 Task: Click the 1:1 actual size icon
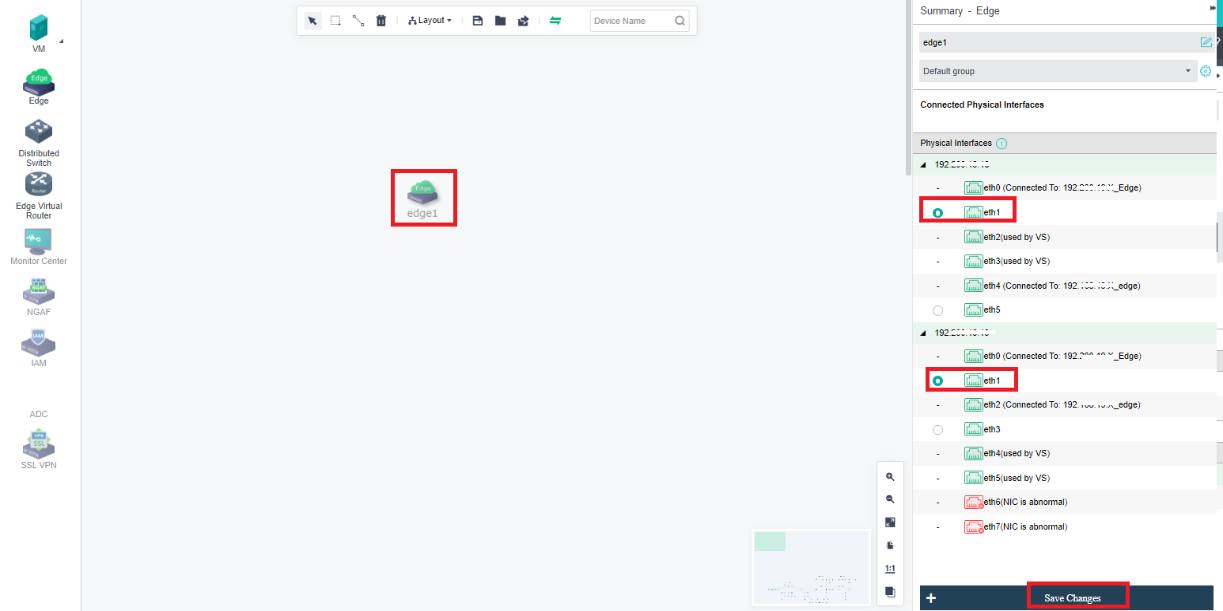tap(890, 568)
